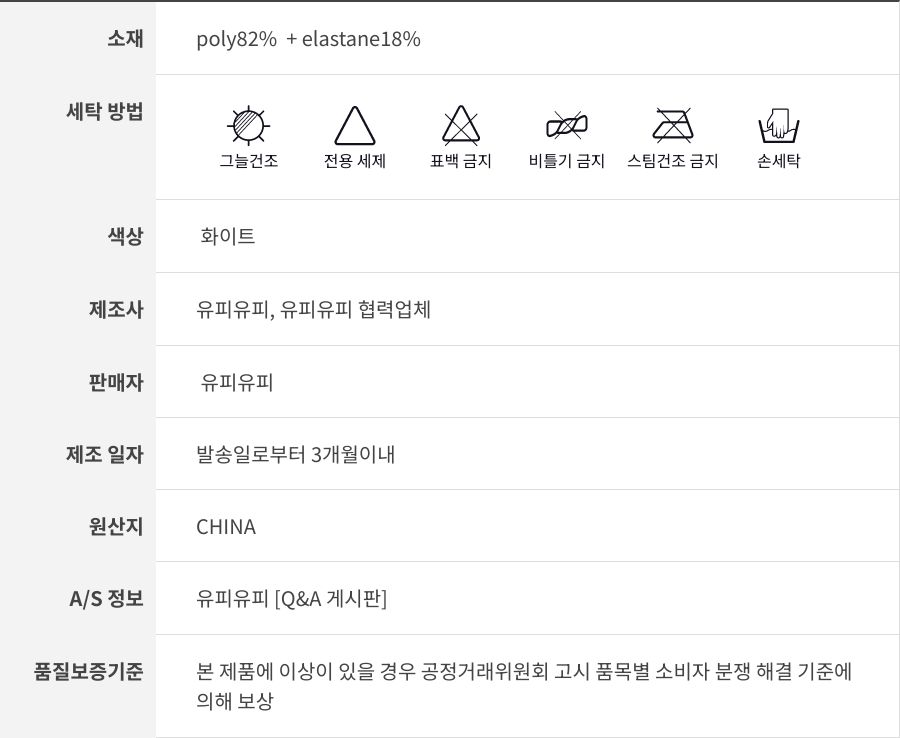Click the do not wring (비틀기 금지) icon
The image size is (900, 738).
(x=566, y=126)
